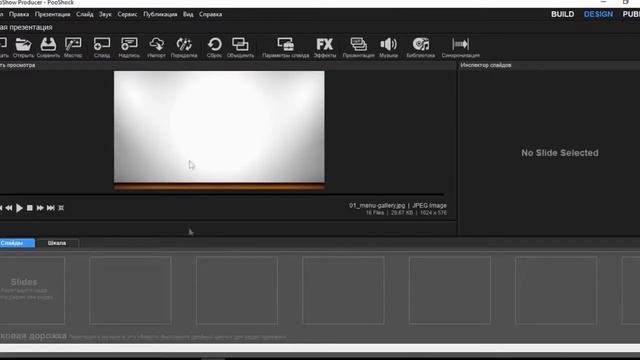Open Презентация (Show) options icon
Image resolution: width=640 pixels, height=360 pixels.
click(358, 44)
